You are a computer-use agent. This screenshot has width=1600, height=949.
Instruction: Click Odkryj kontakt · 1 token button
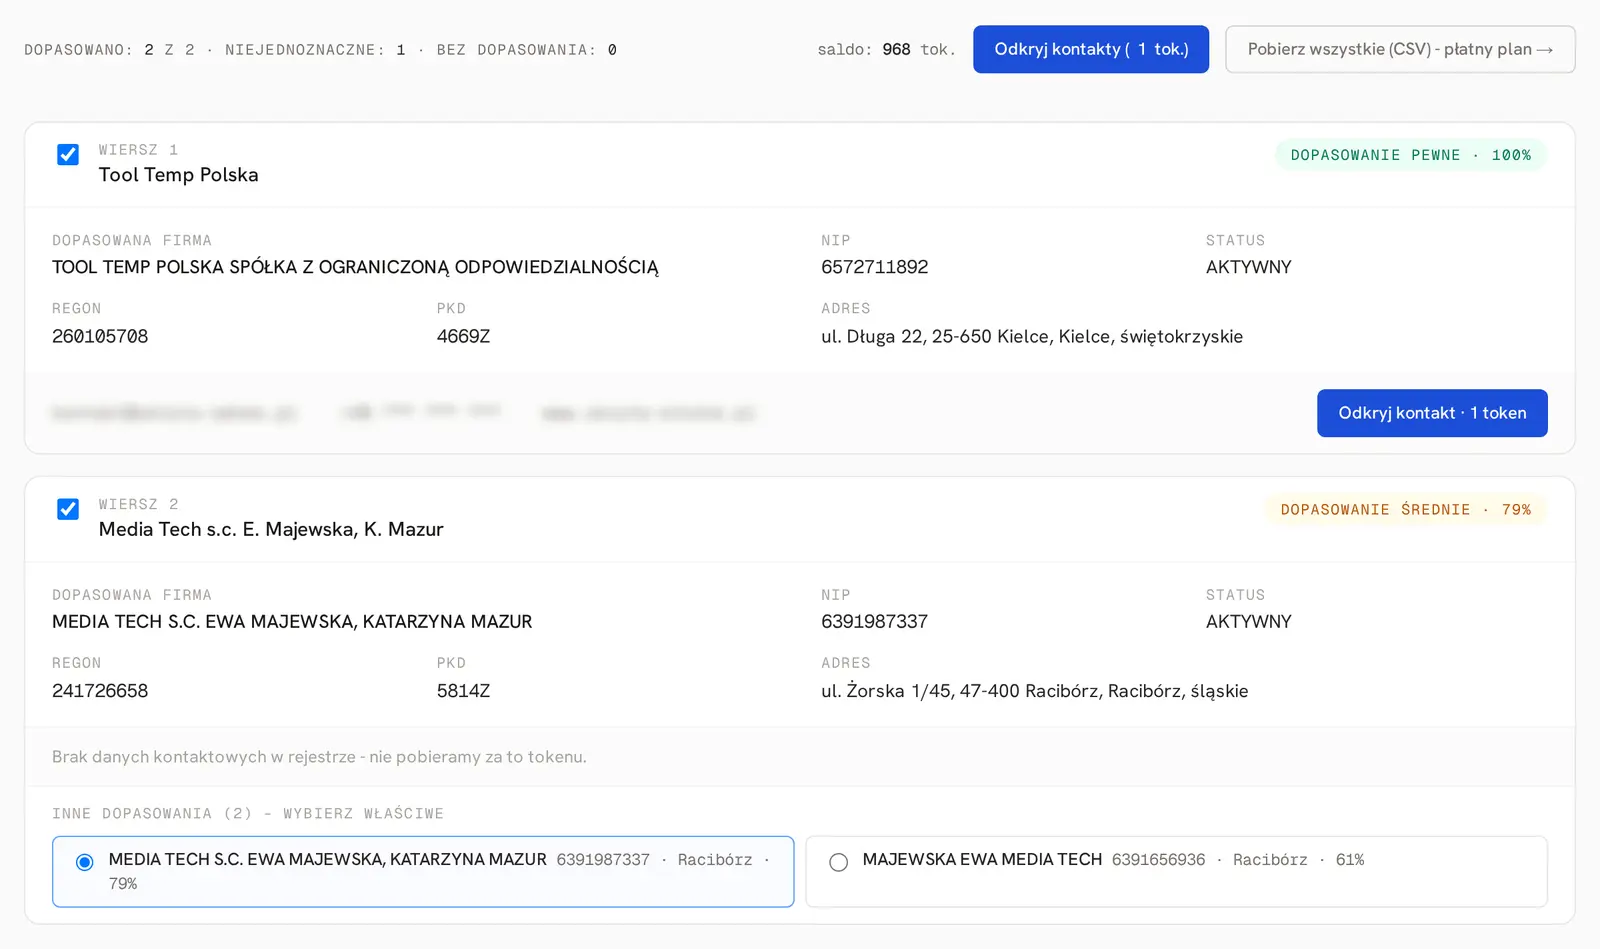pos(1432,413)
